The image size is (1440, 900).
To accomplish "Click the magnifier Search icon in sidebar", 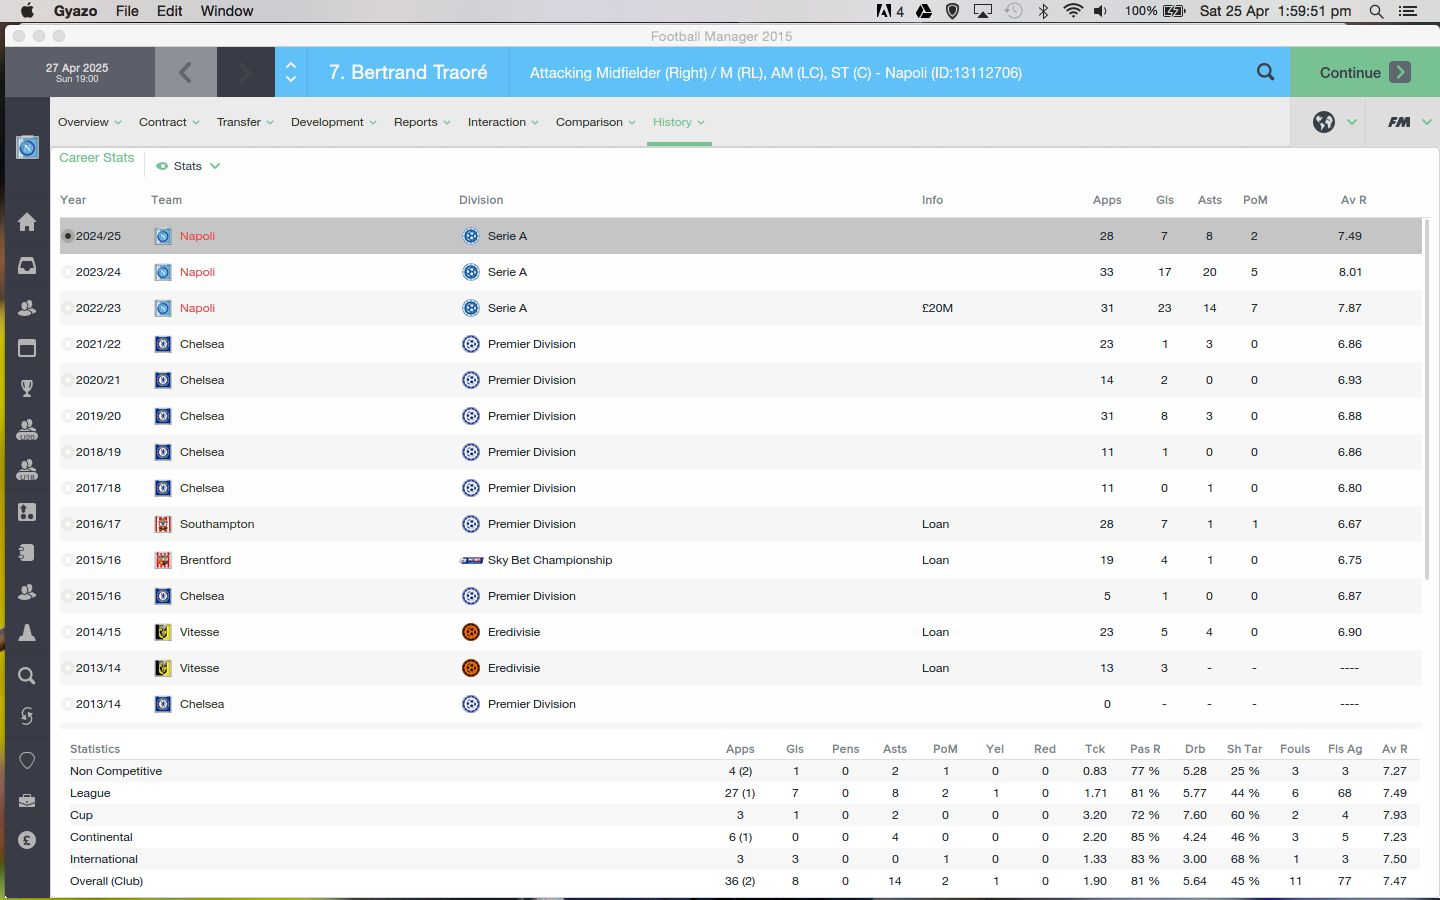I will click(27, 676).
